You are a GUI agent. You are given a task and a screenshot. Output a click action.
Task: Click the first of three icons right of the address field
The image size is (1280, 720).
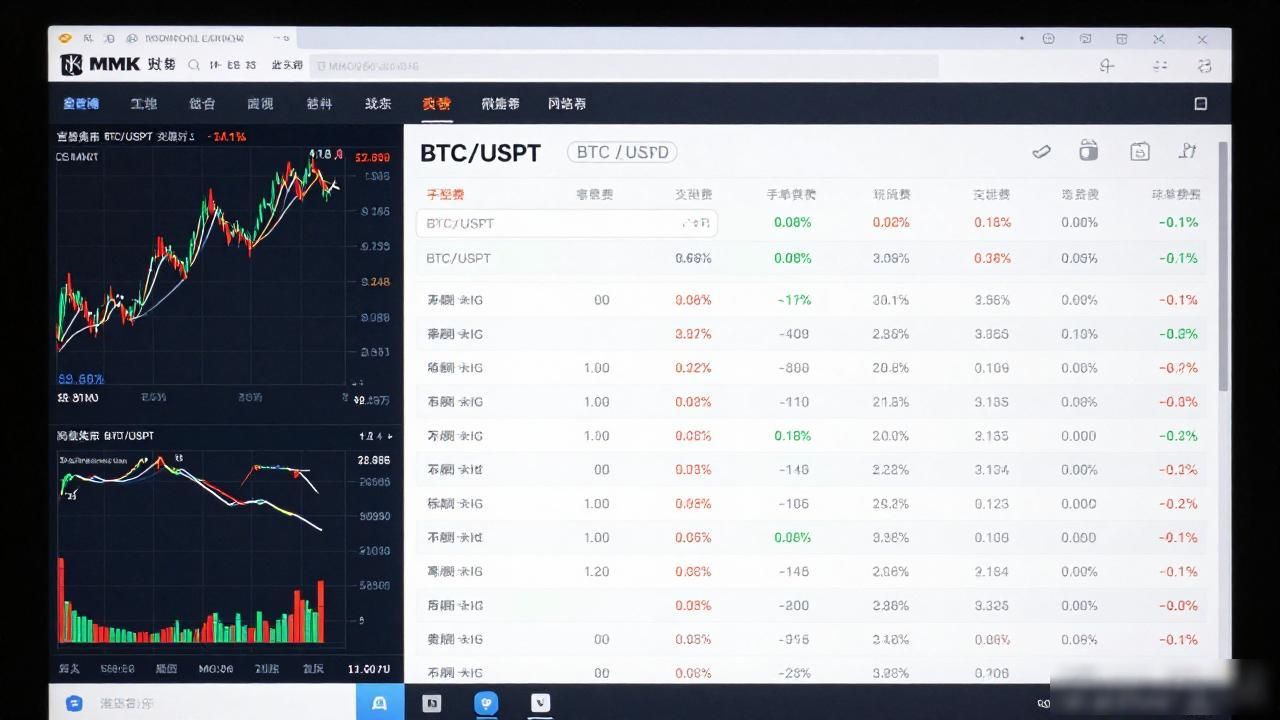pos(1106,66)
